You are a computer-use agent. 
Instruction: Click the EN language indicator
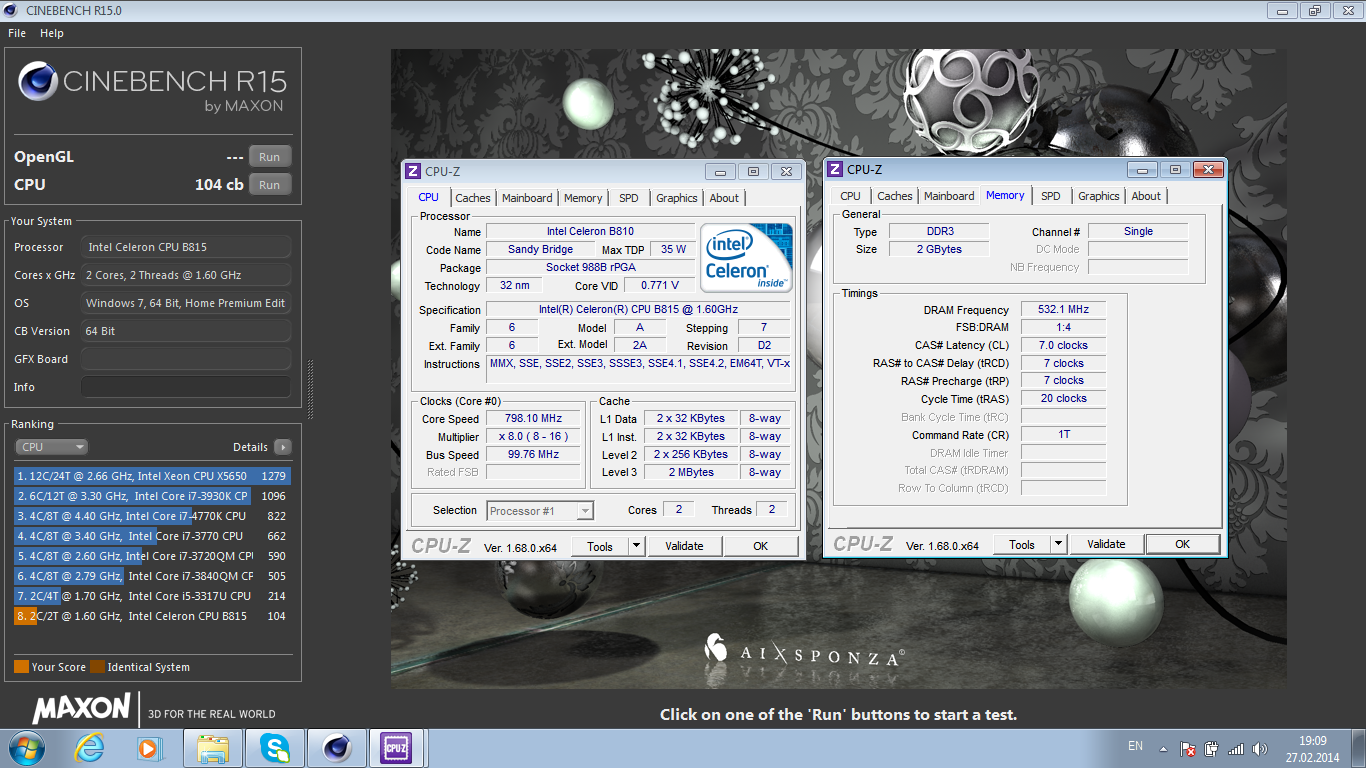click(1135, 746)
